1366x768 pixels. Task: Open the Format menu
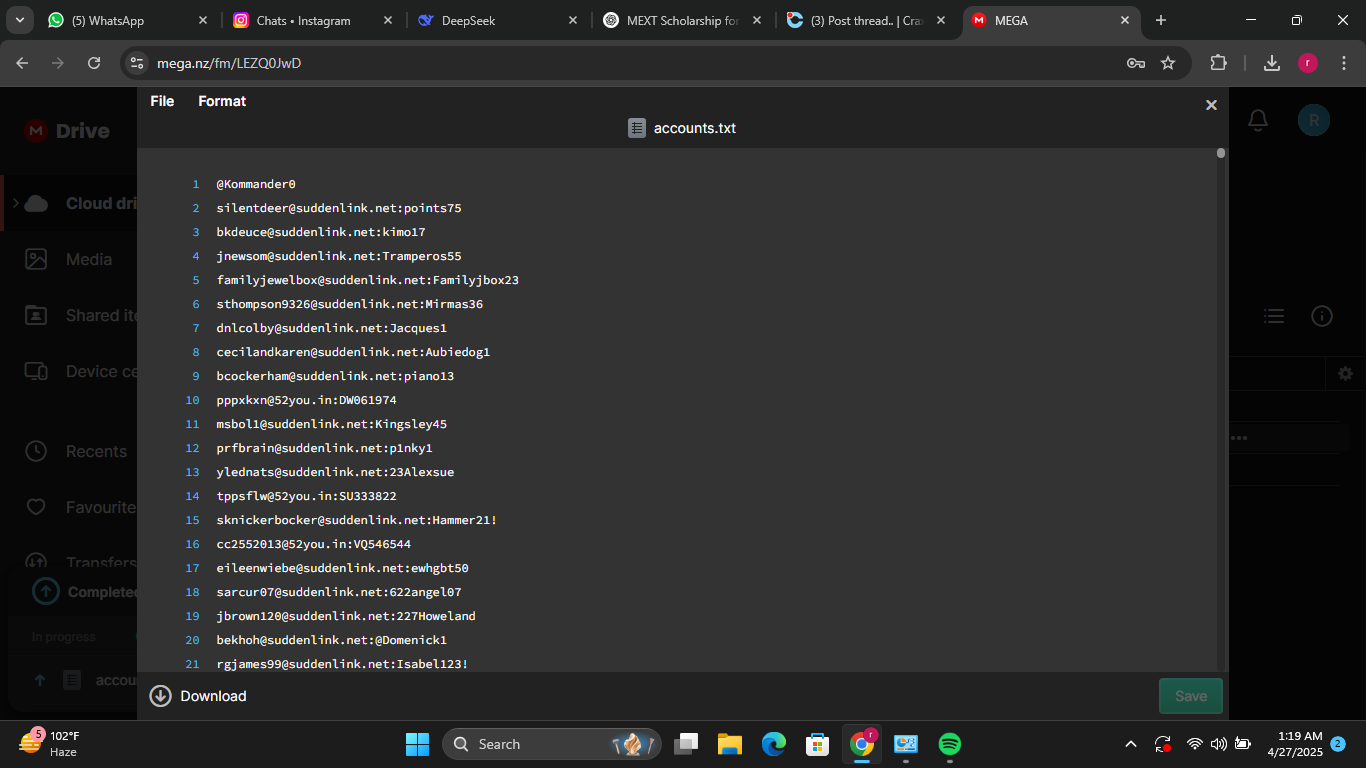[221, 101]
